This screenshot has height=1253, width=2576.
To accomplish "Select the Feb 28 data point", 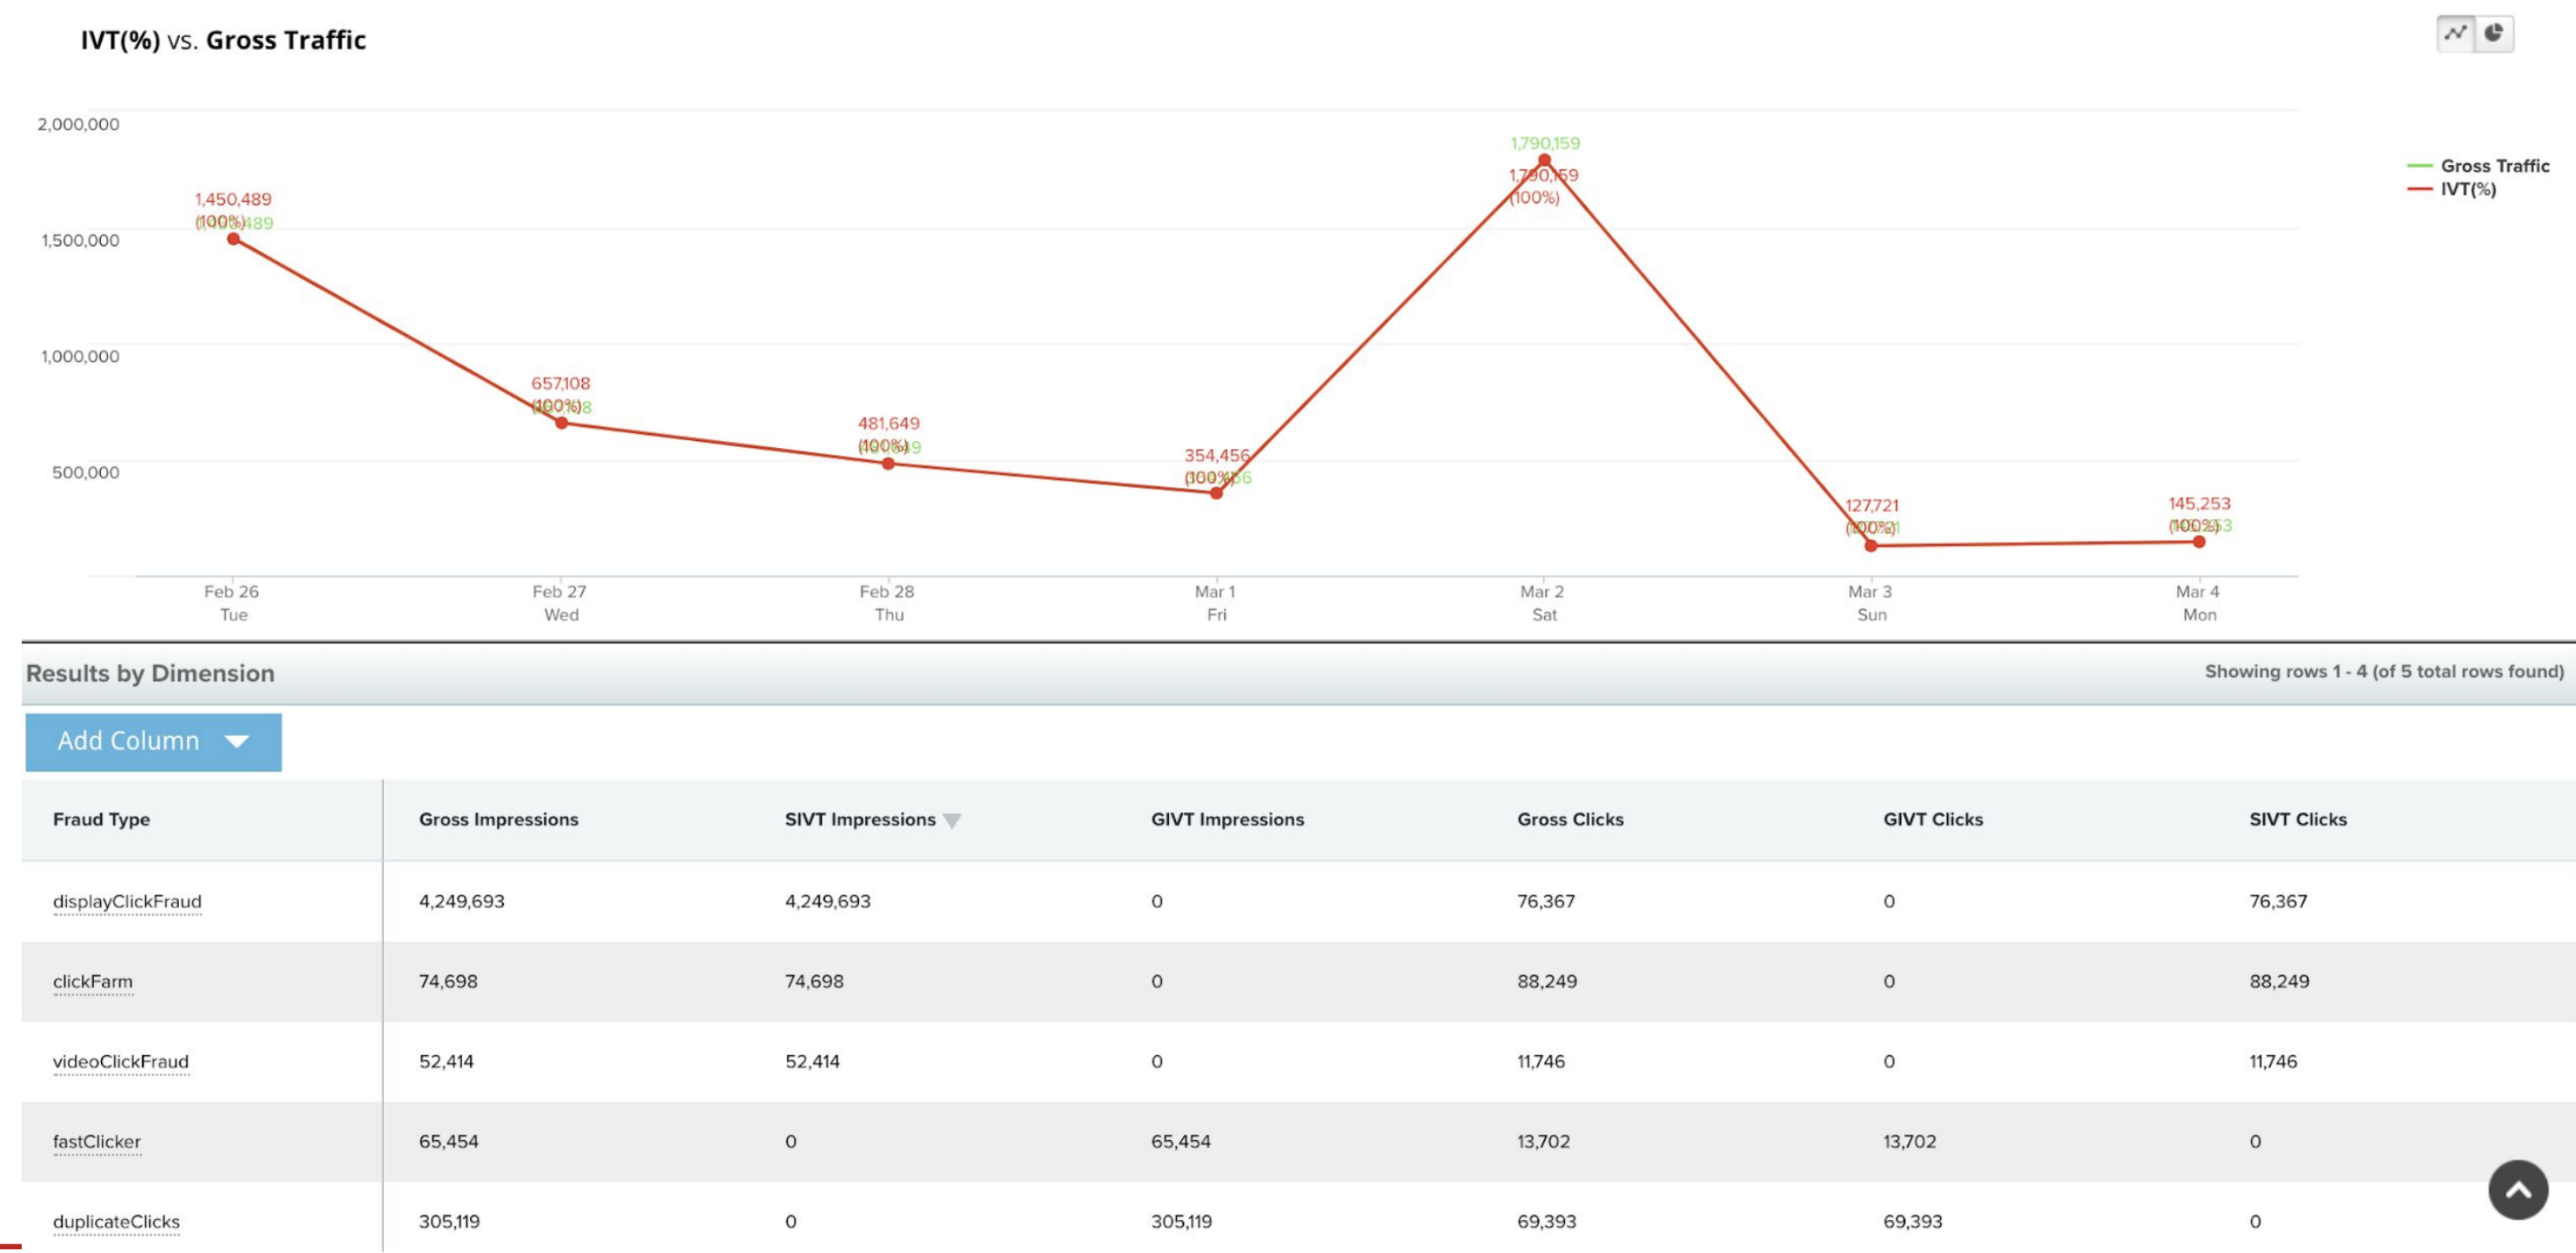I will 888,463.
